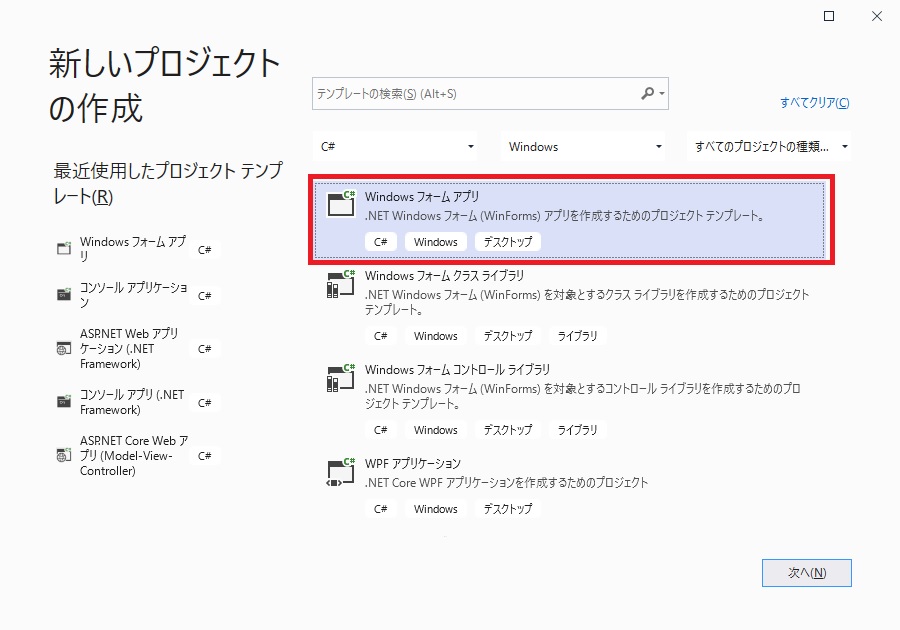
Task: Click the WPF アプリケーション template icon
Action: click(x=341, y=471)
